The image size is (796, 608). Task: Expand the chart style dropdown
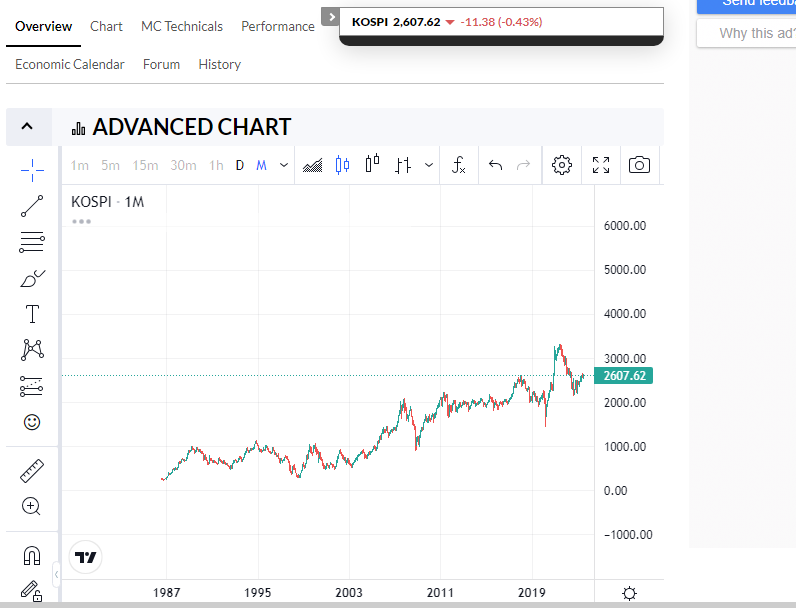point(429,165)
